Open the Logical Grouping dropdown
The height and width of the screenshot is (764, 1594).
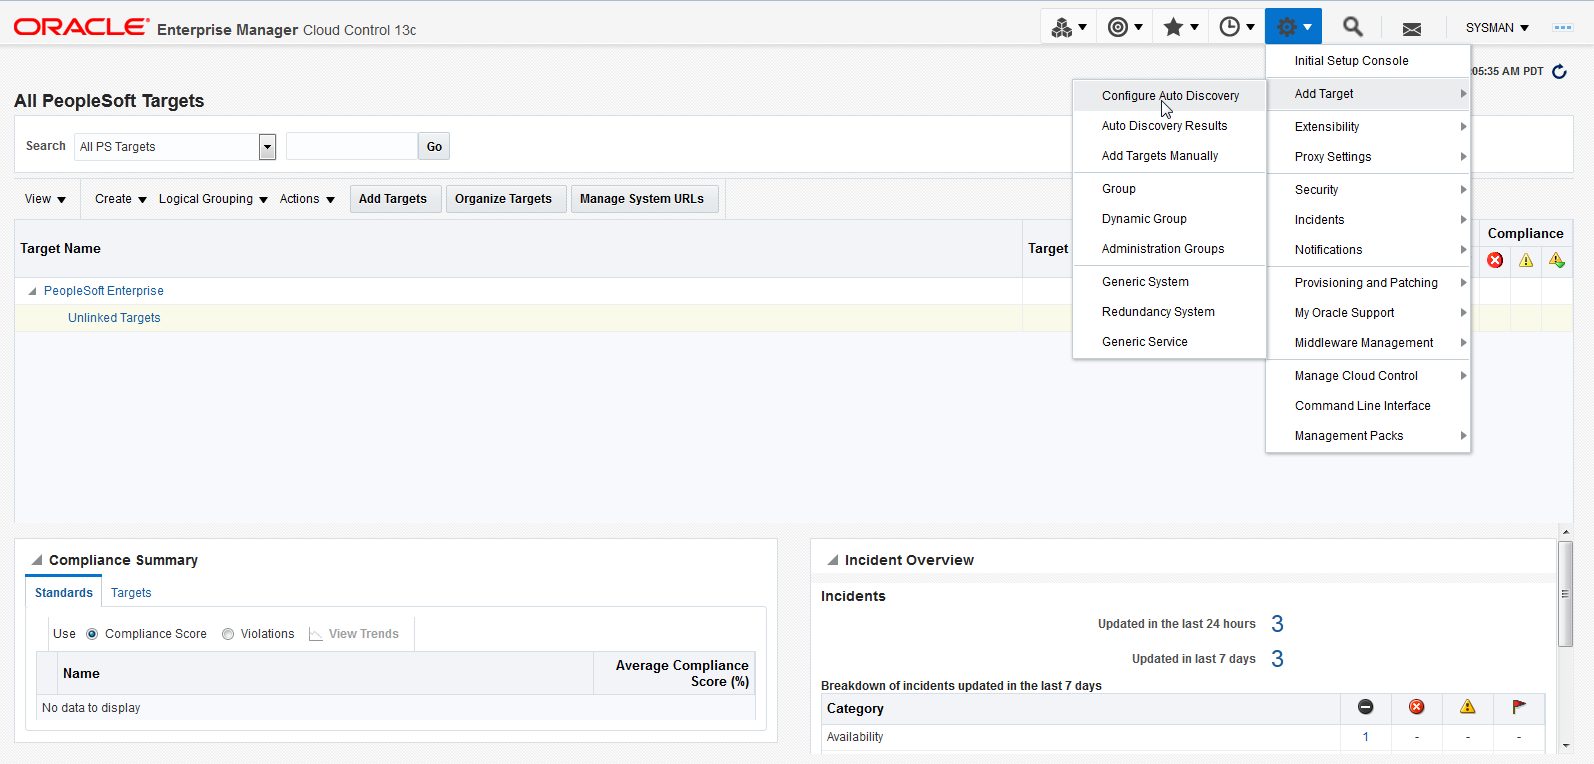tap(213, 199)
